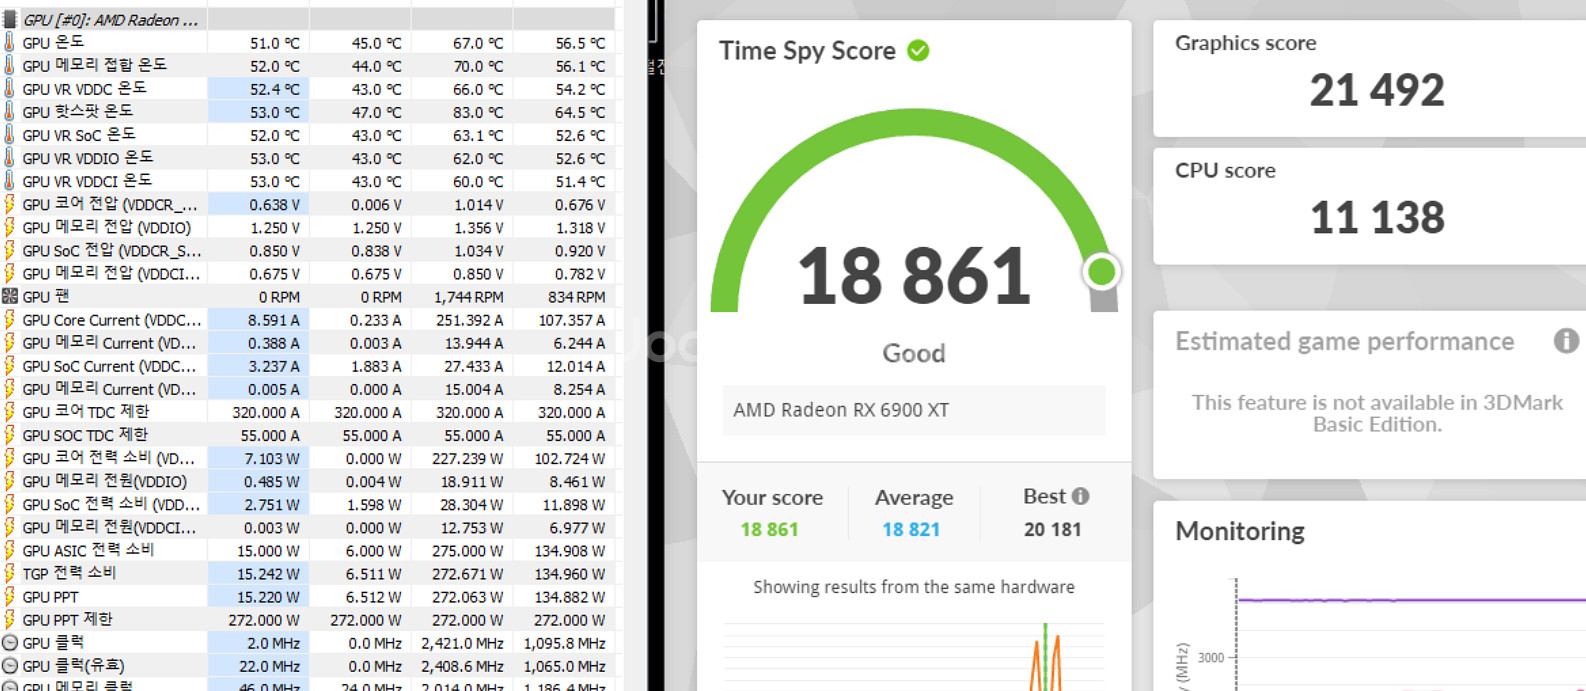Click lightning icon beside GPU Core Current row
This screenshot has height=691, width=1586.
click(10, 319)
